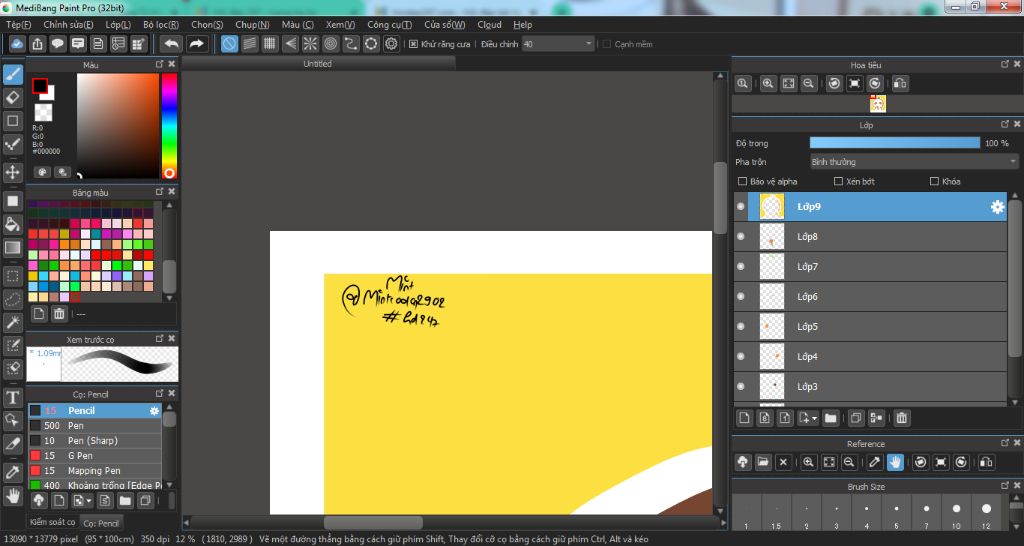Select the Text tool
The image size is (1024, 546).
pyautogui.click(x=12, y=397)
